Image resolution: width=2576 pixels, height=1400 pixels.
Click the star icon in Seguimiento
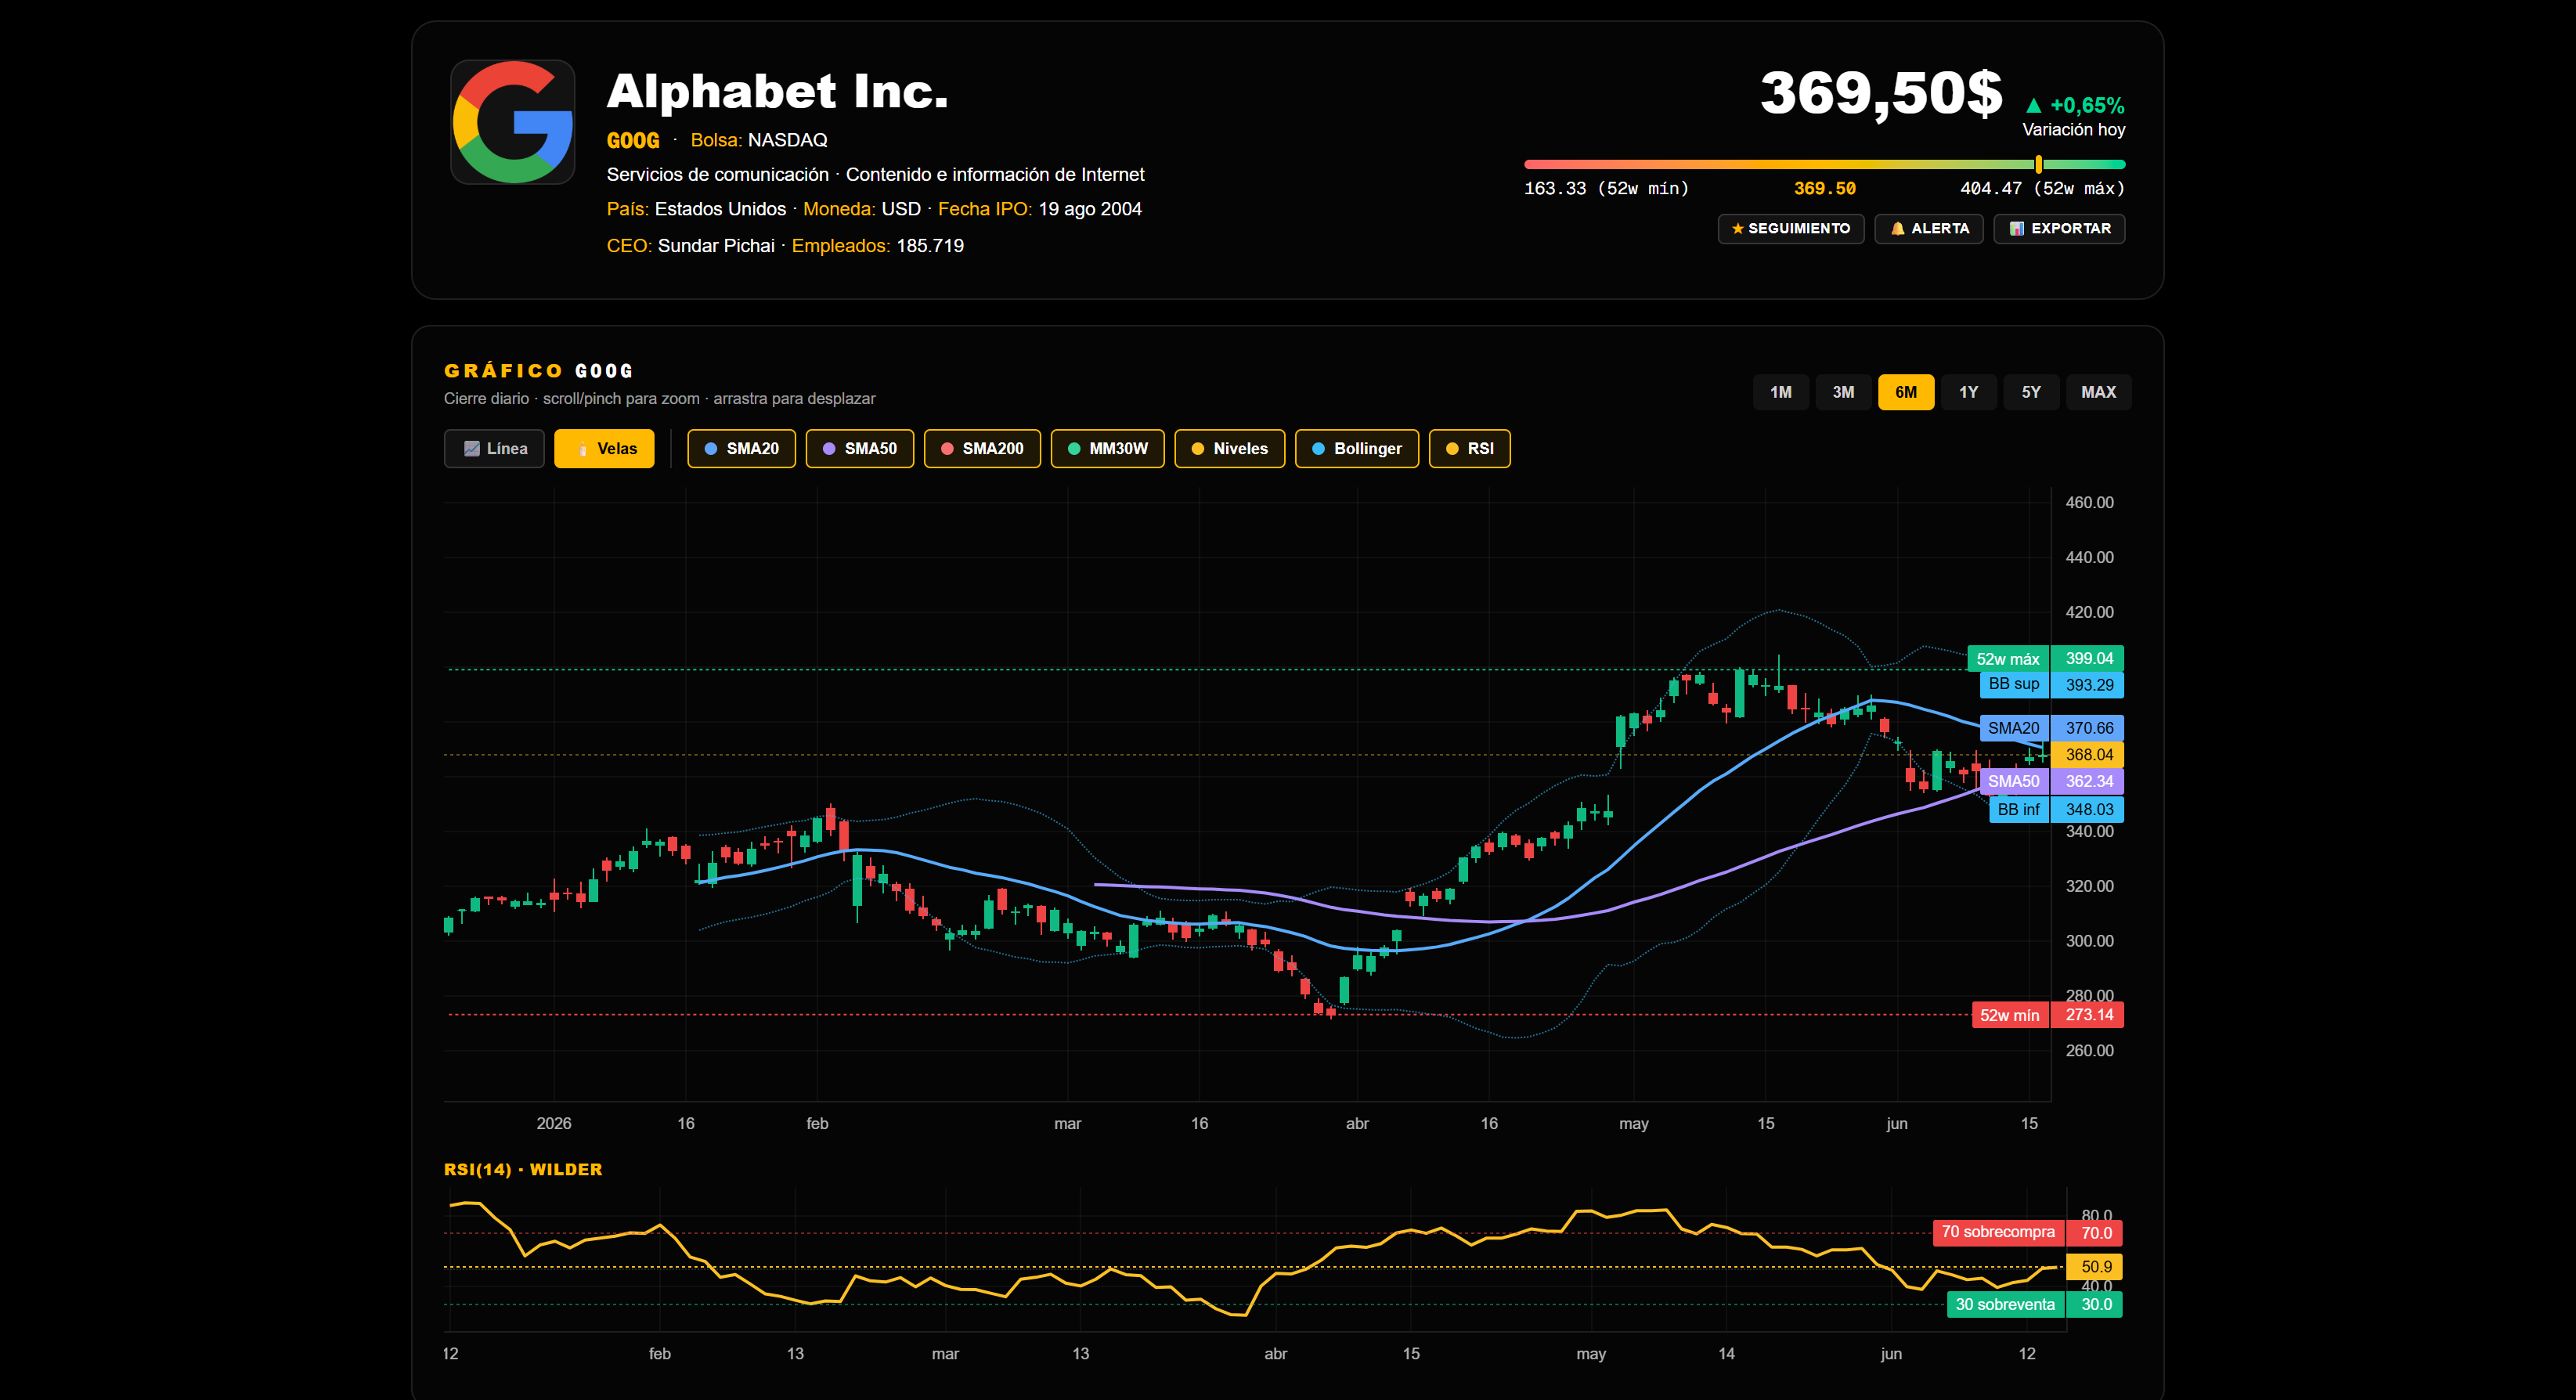pos(1737,229)
